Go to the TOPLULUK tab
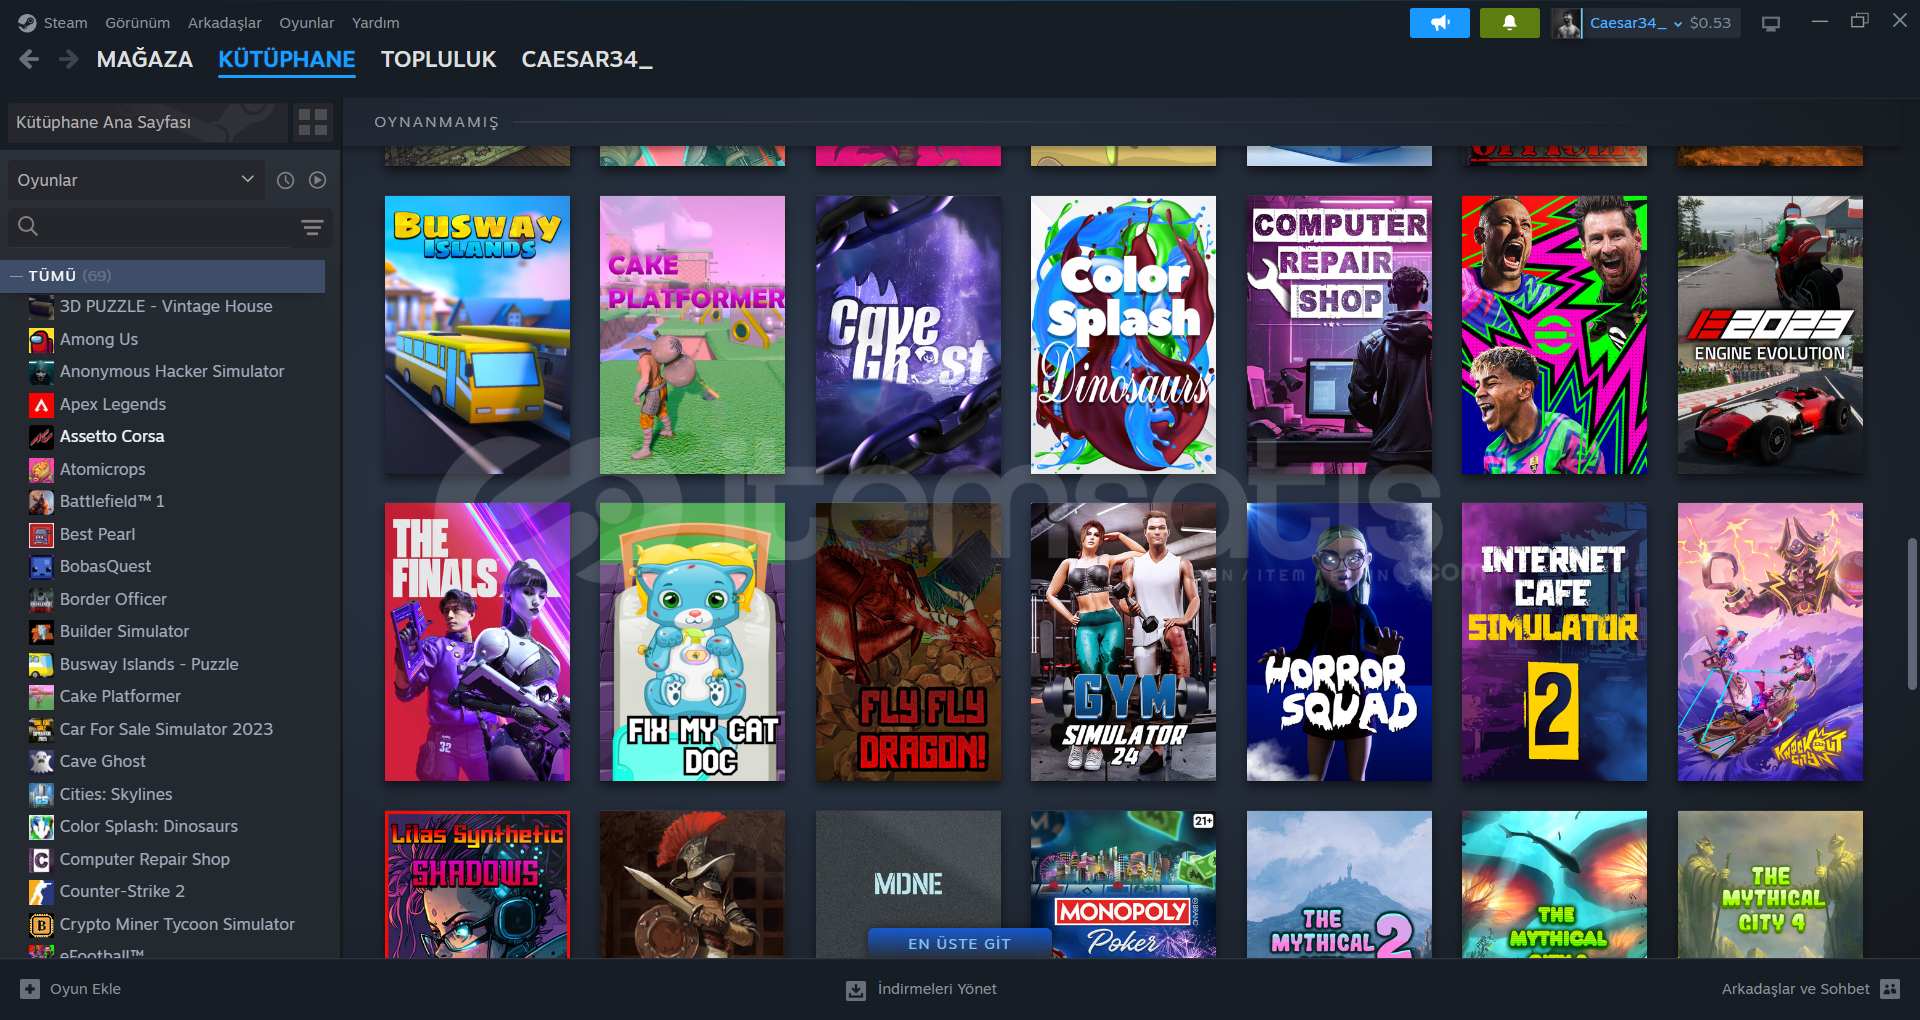1920x1020 pixels. 438,60
